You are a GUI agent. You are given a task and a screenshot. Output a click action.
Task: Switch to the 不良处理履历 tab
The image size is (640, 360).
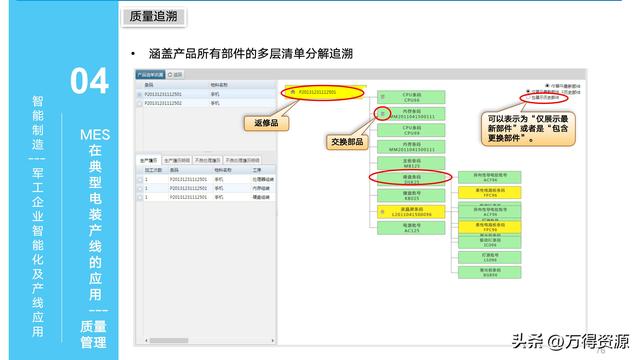pyautogui.click(x=207, y=160)
